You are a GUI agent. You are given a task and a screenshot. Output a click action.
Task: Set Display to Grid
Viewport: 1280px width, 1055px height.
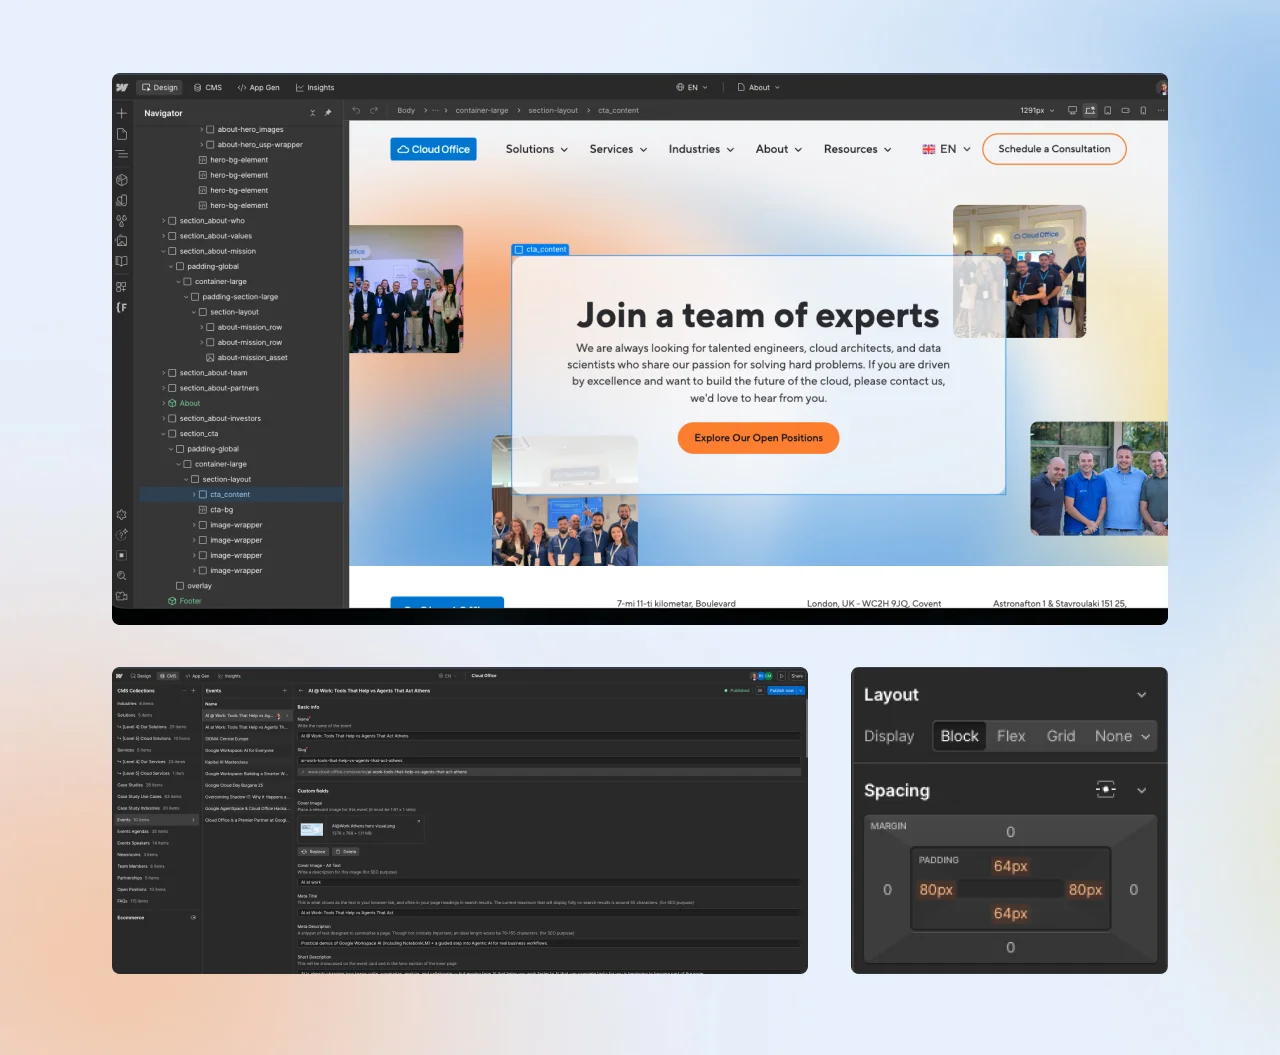click(1061, 736)
